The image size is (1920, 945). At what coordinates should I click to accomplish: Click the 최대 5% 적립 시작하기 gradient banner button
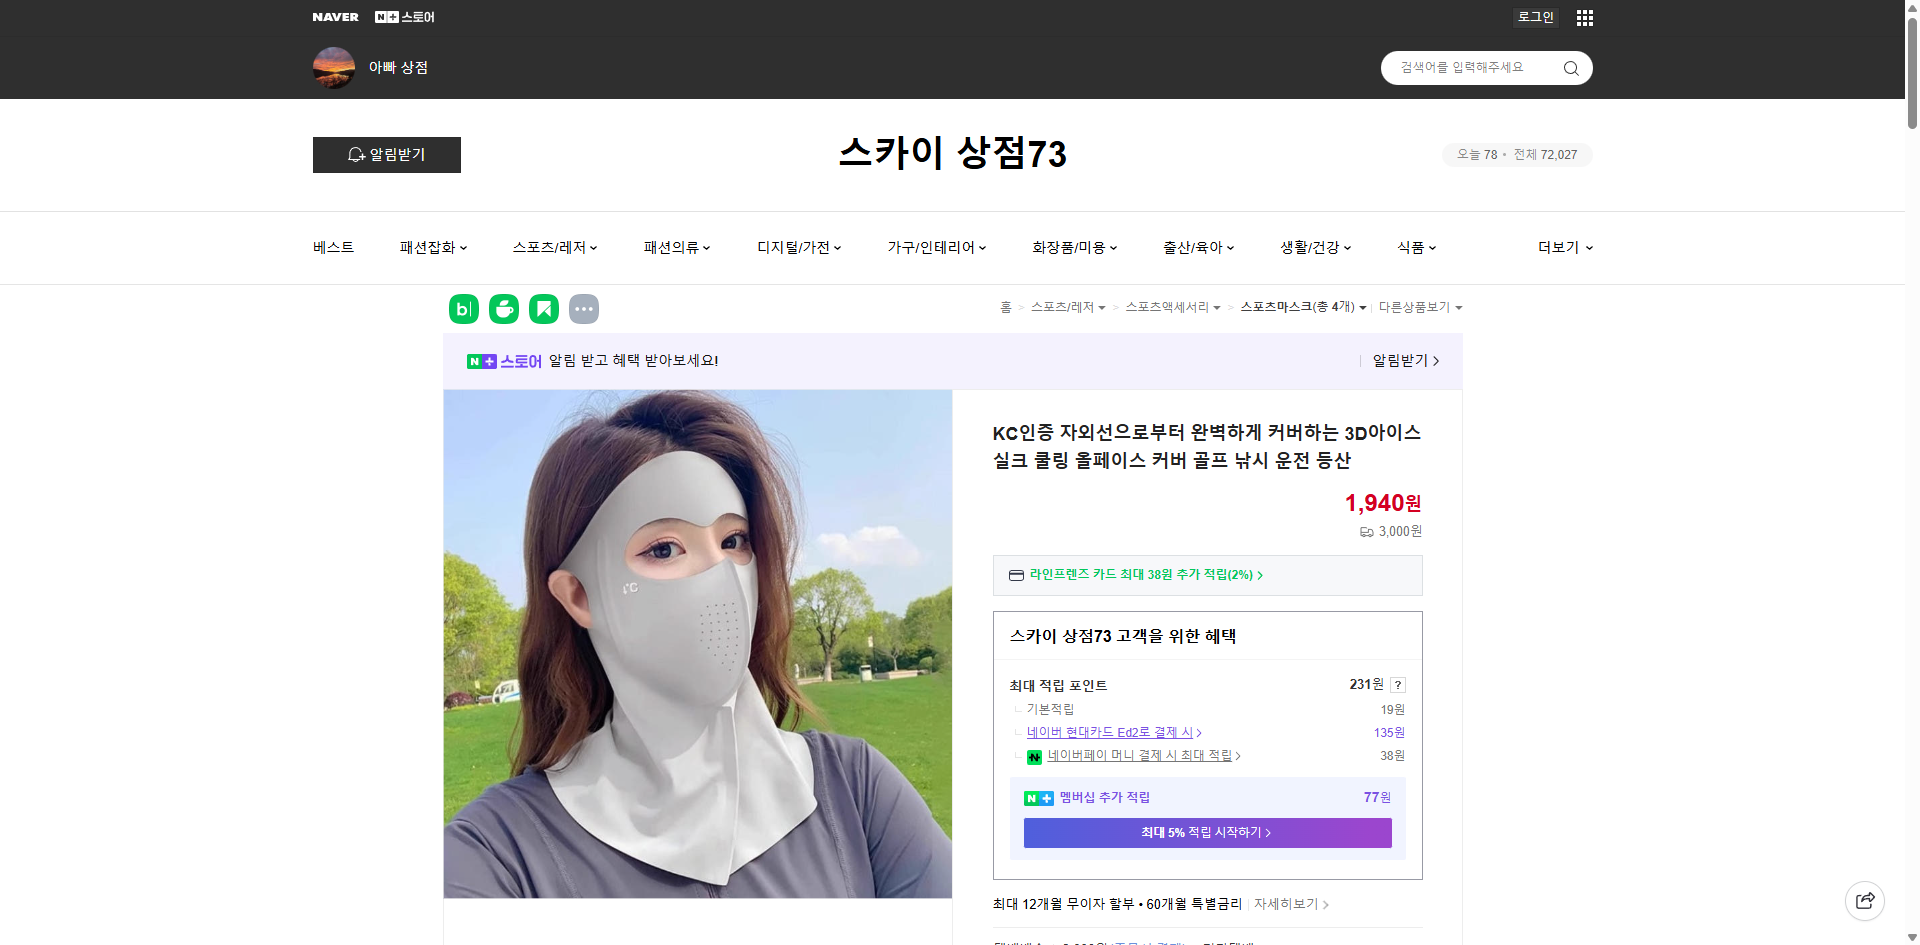[x=1206, y=832]
